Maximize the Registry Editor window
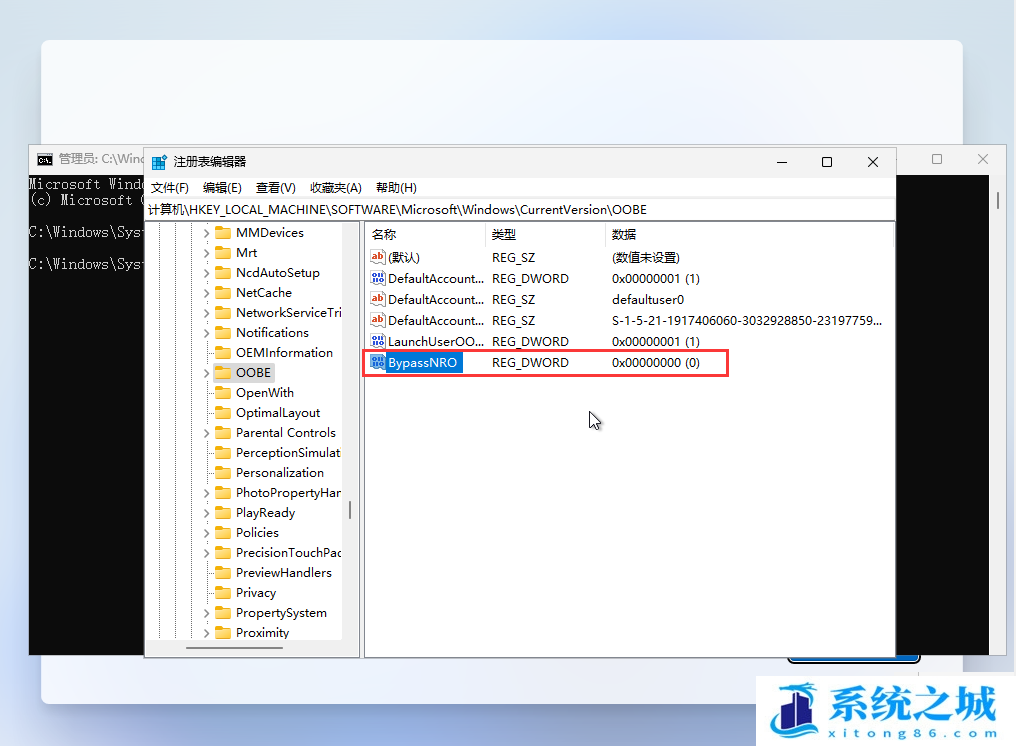 827,162
